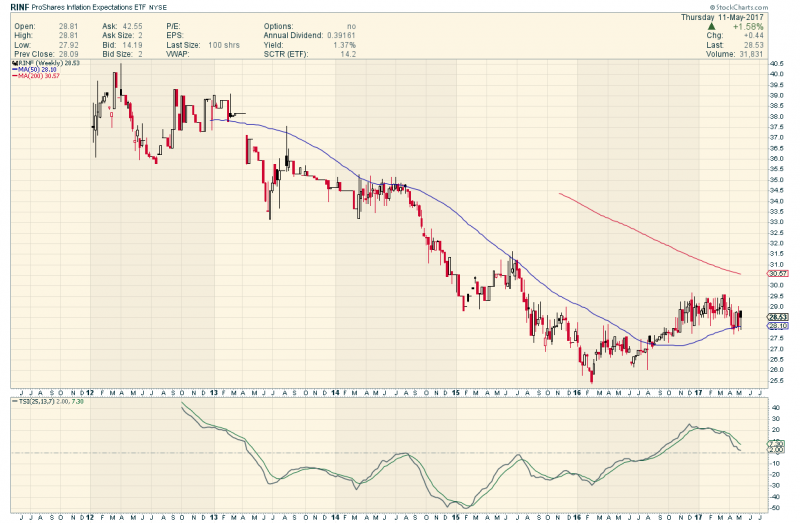Click the Chg value +0.44
The image size is (800, 523).
[754, 35]
